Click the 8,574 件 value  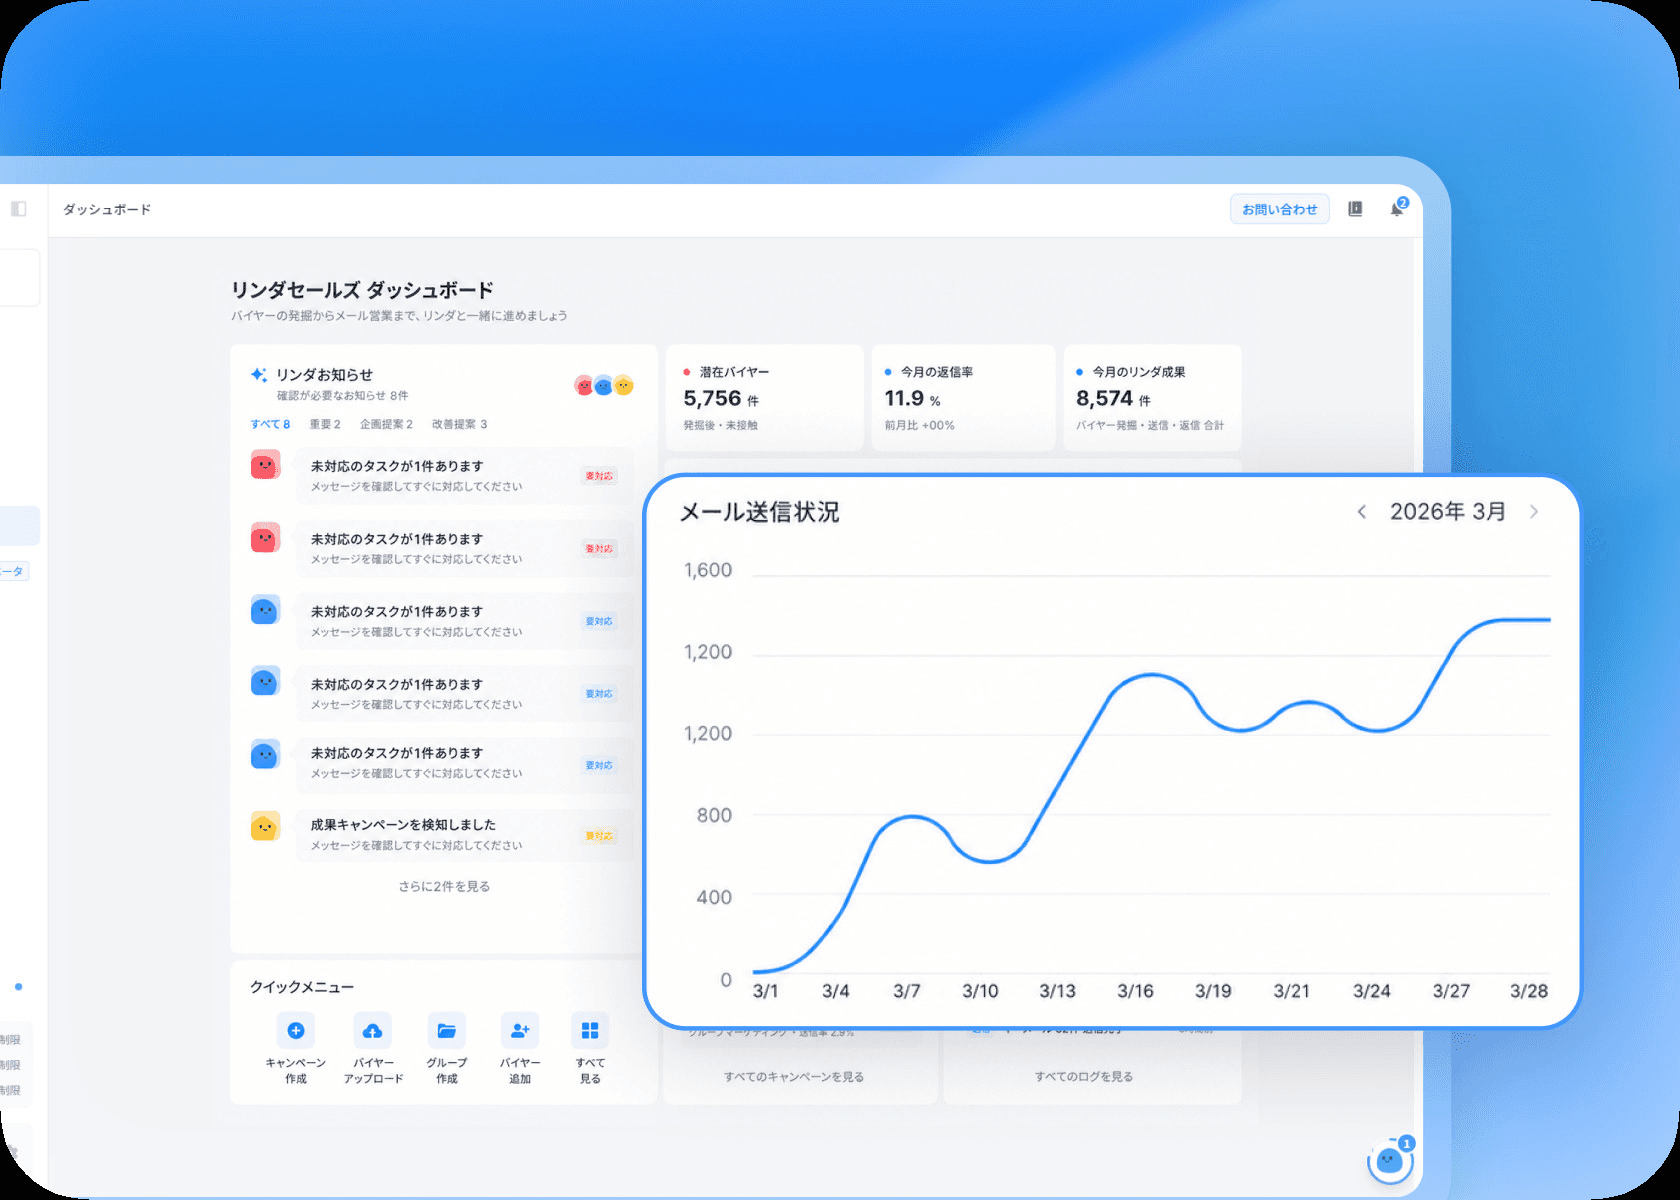(x=1113, y=399)
